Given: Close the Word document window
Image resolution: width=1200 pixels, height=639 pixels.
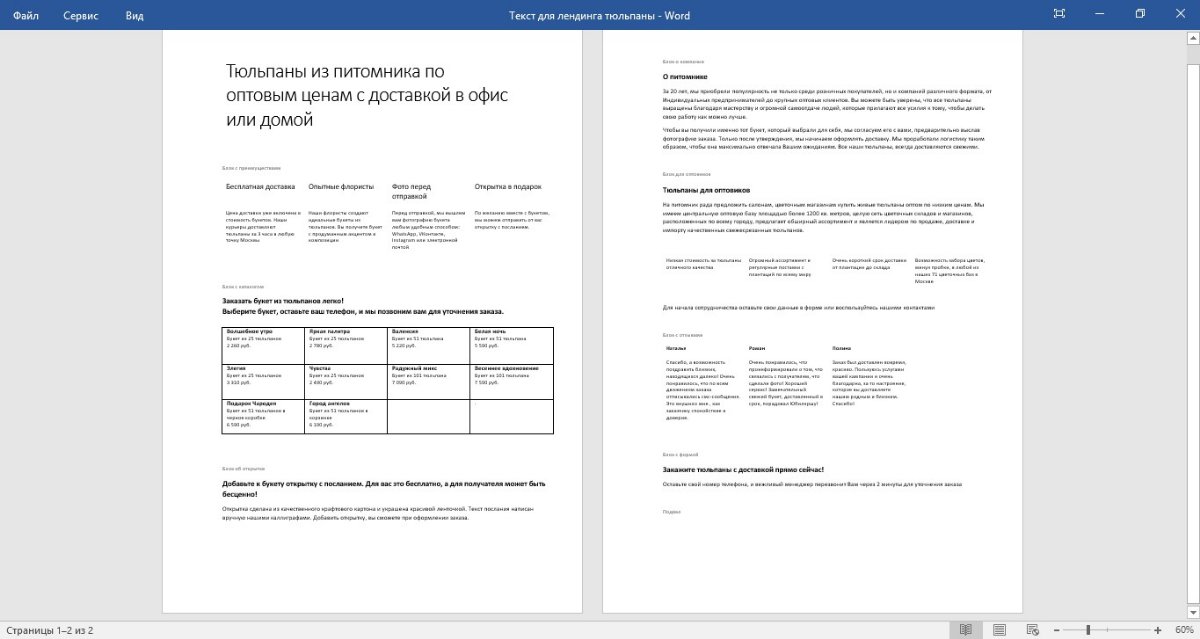Looking at the screenshot, I should (x=1180, y=14).
